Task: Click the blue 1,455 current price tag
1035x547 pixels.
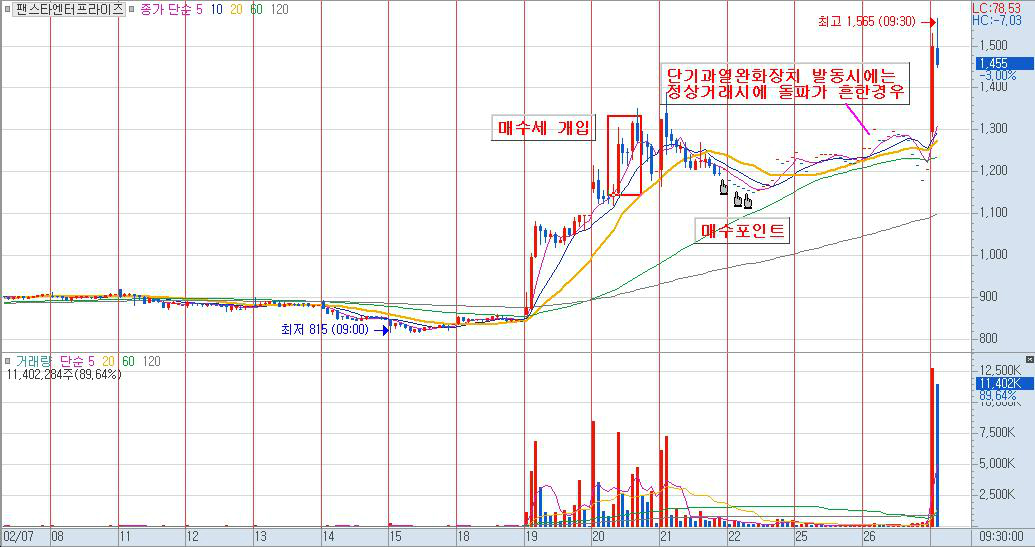Action: 1000,63
